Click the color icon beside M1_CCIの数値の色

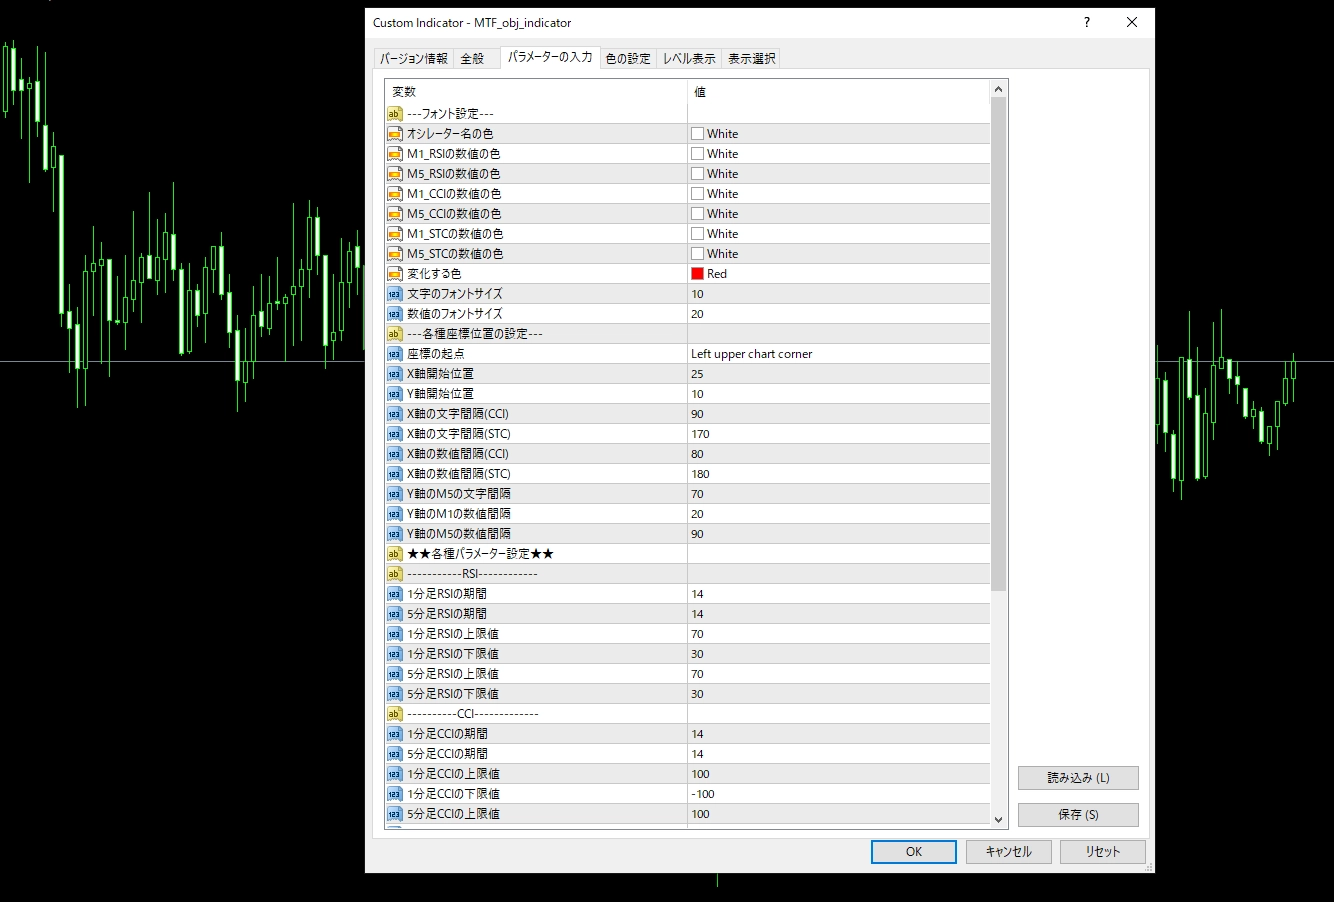[395, 194]
